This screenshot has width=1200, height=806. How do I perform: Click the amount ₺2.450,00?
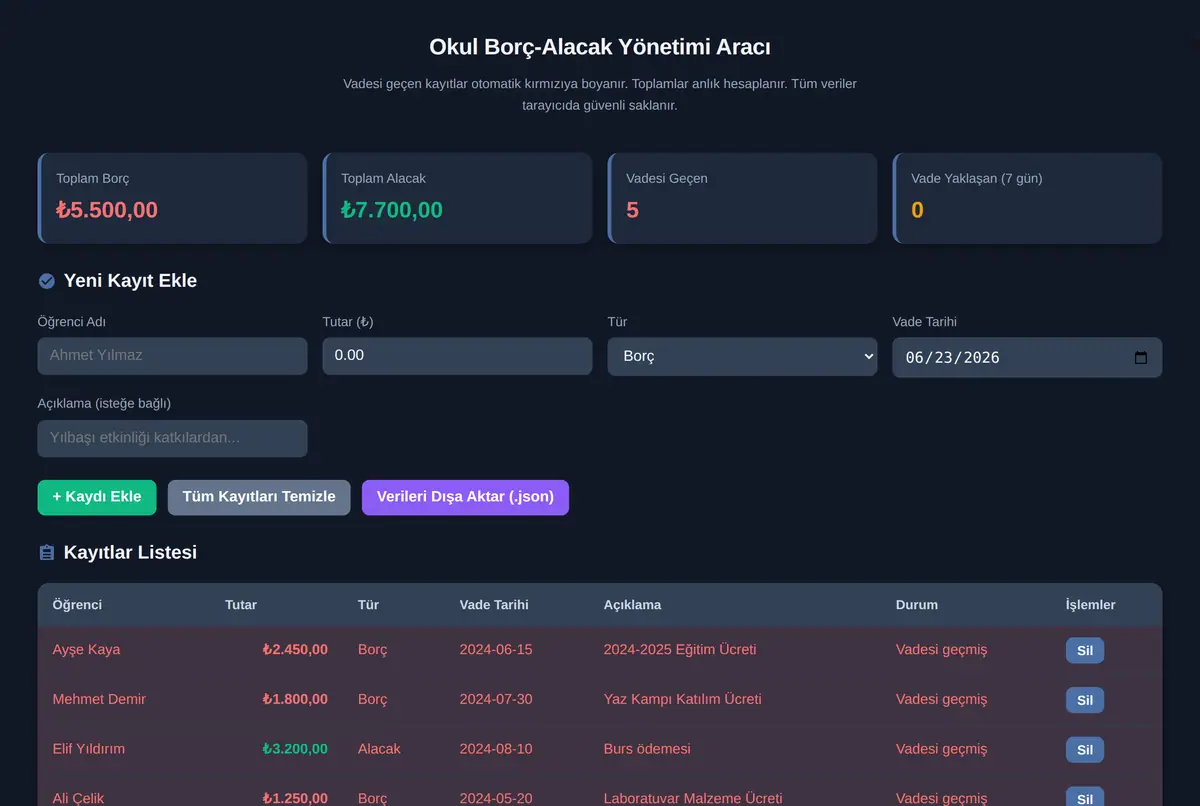click(x=295, y=650)
